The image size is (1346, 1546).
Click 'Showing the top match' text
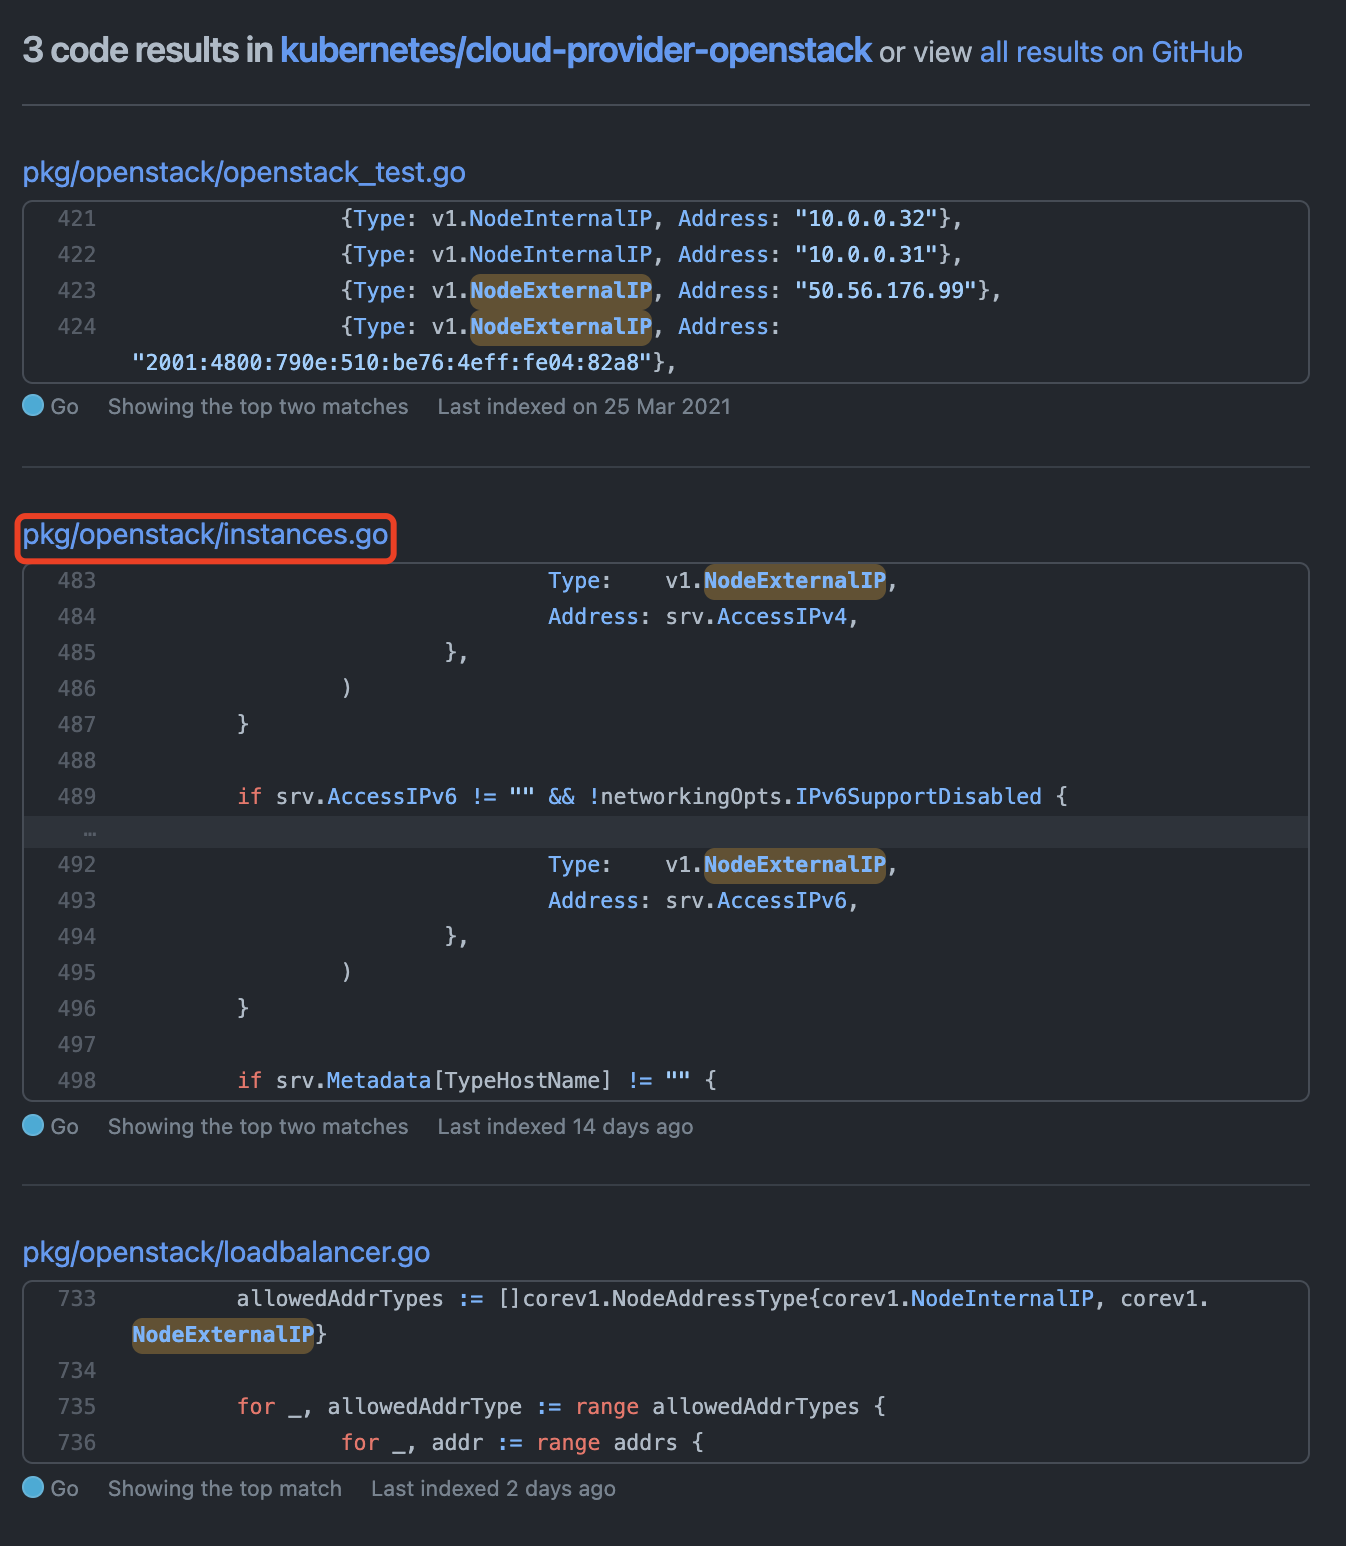[x=225, y=1488]
